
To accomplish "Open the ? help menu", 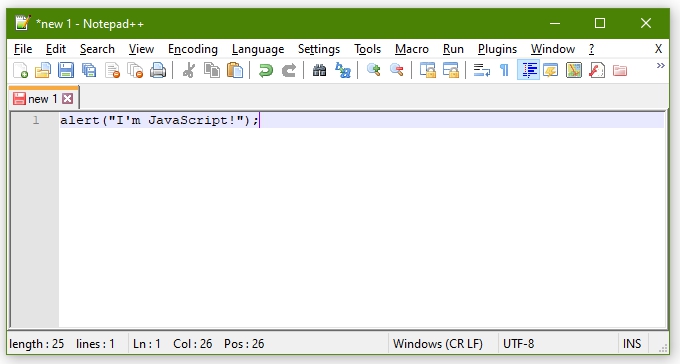I will click(x=592, y=49).
